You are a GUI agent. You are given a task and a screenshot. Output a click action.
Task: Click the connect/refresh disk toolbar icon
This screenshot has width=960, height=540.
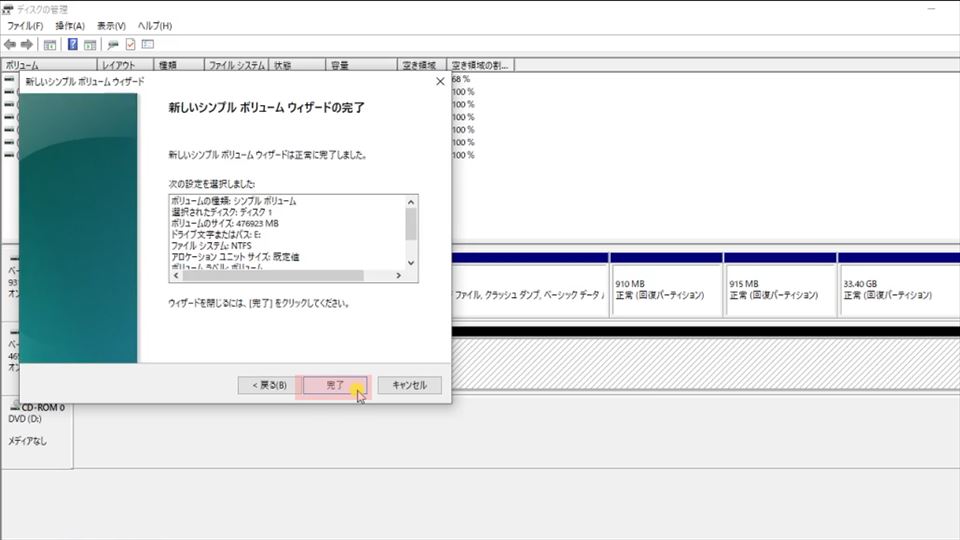[x=113, y=45]
